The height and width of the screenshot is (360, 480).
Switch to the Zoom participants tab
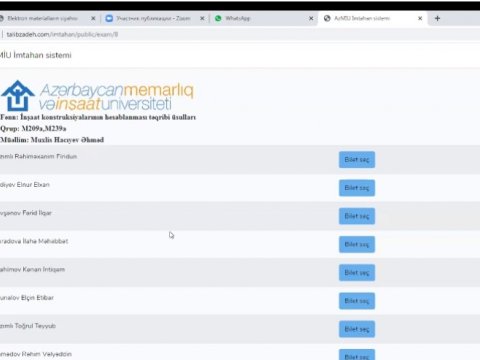155,18
